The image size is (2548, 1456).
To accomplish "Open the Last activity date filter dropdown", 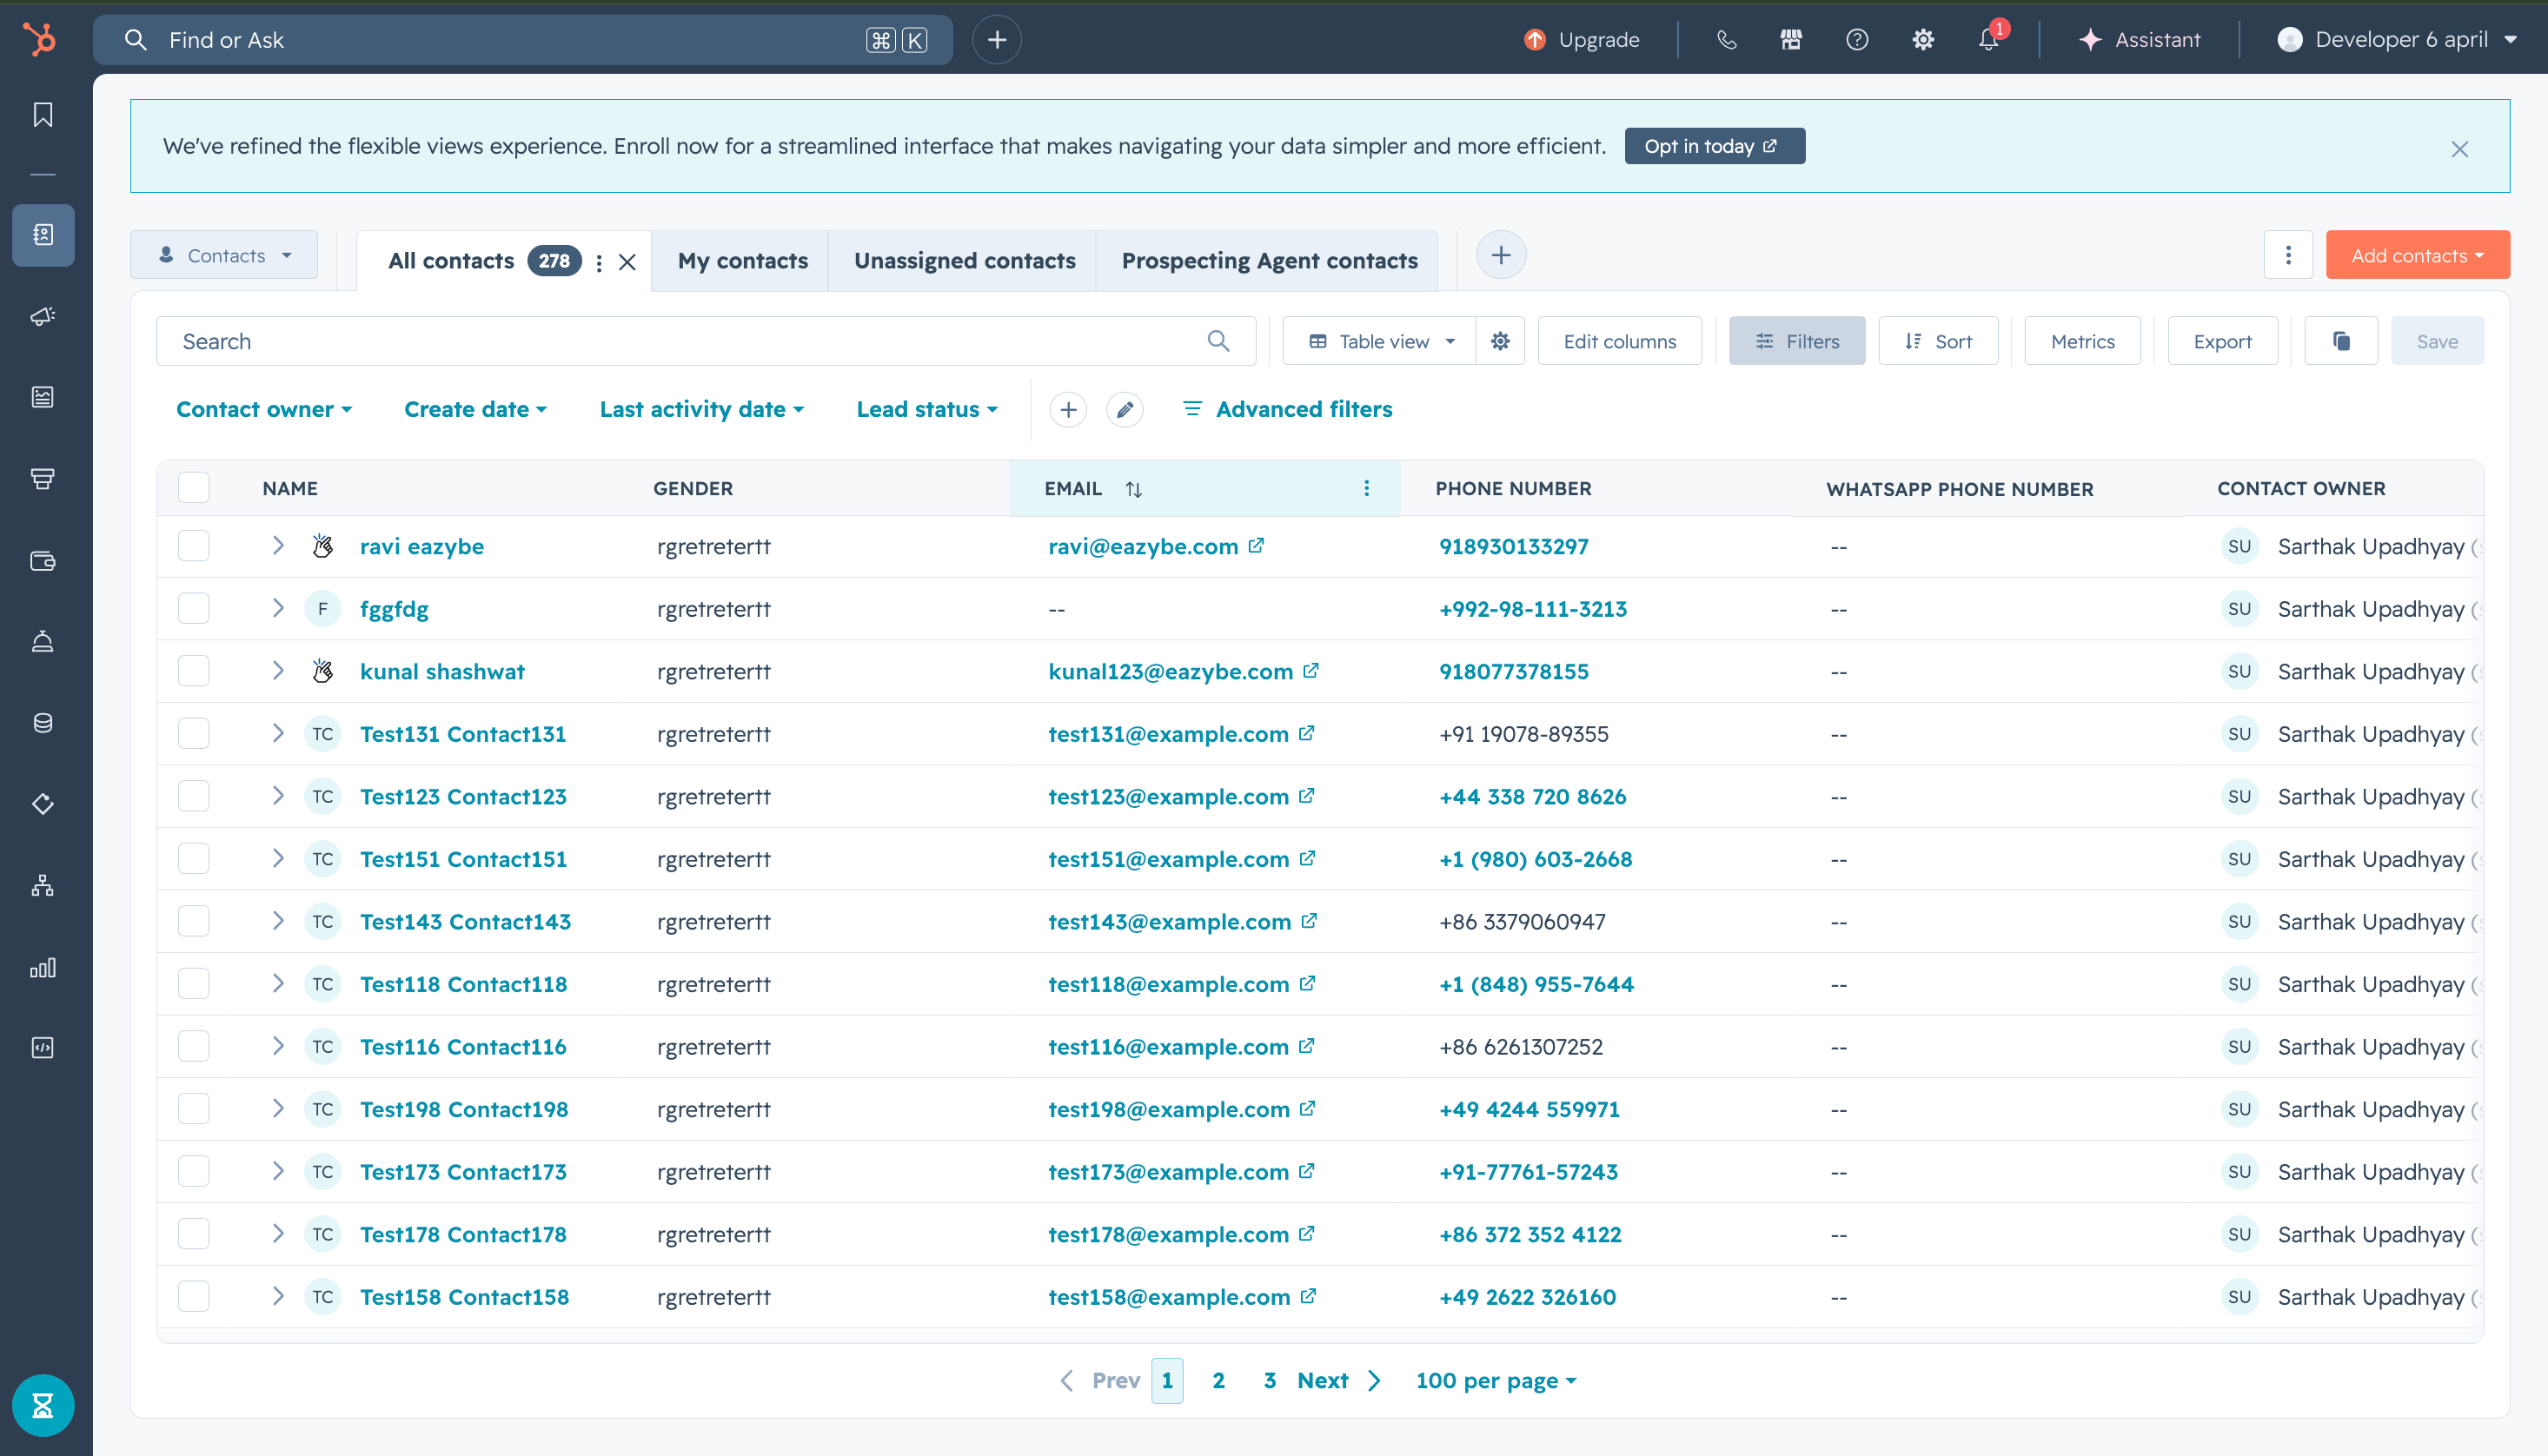I will click(702, 409).
